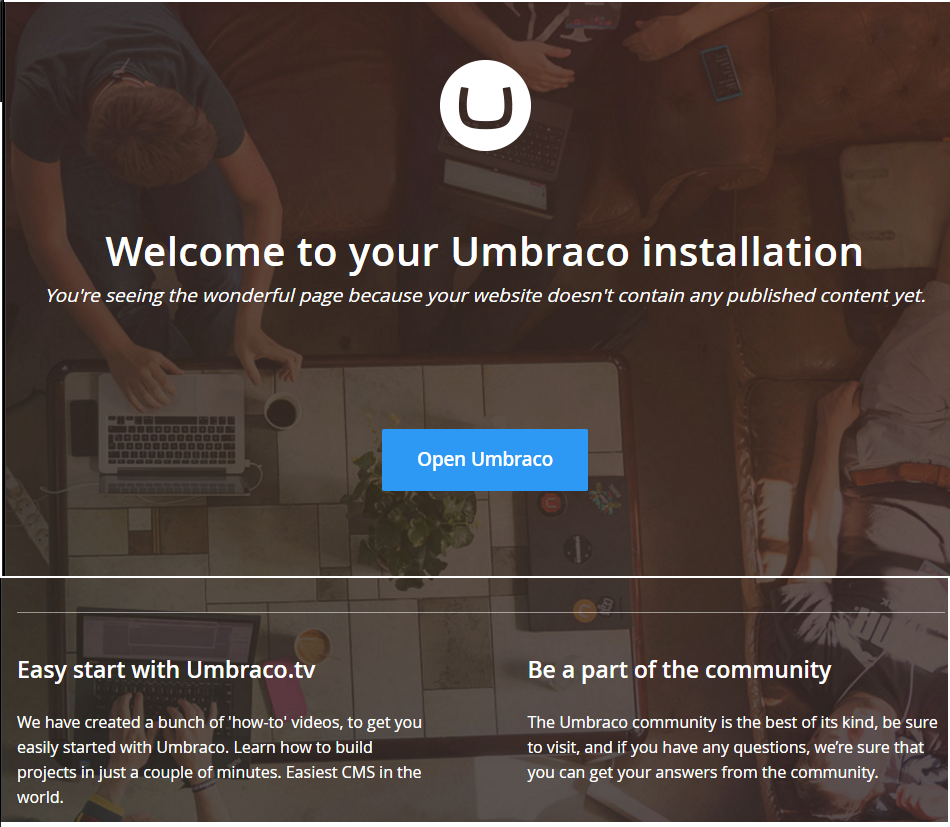Viewport: 950px width, 827px height.
Task: Click the word 'Umbraco.tv' in the left heading
Action: pos(251,670)
